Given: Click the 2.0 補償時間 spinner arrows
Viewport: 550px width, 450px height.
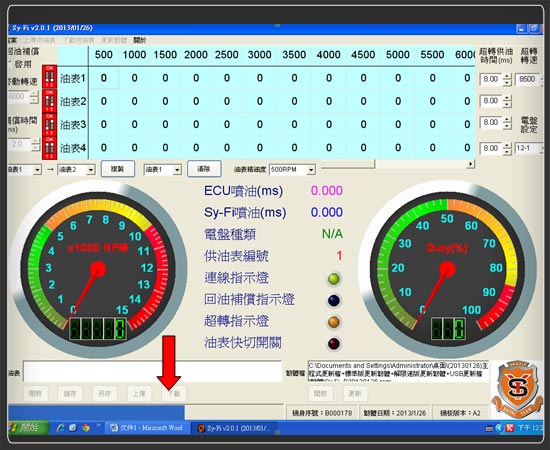Looking at the screenshot, I should point(36,145).
